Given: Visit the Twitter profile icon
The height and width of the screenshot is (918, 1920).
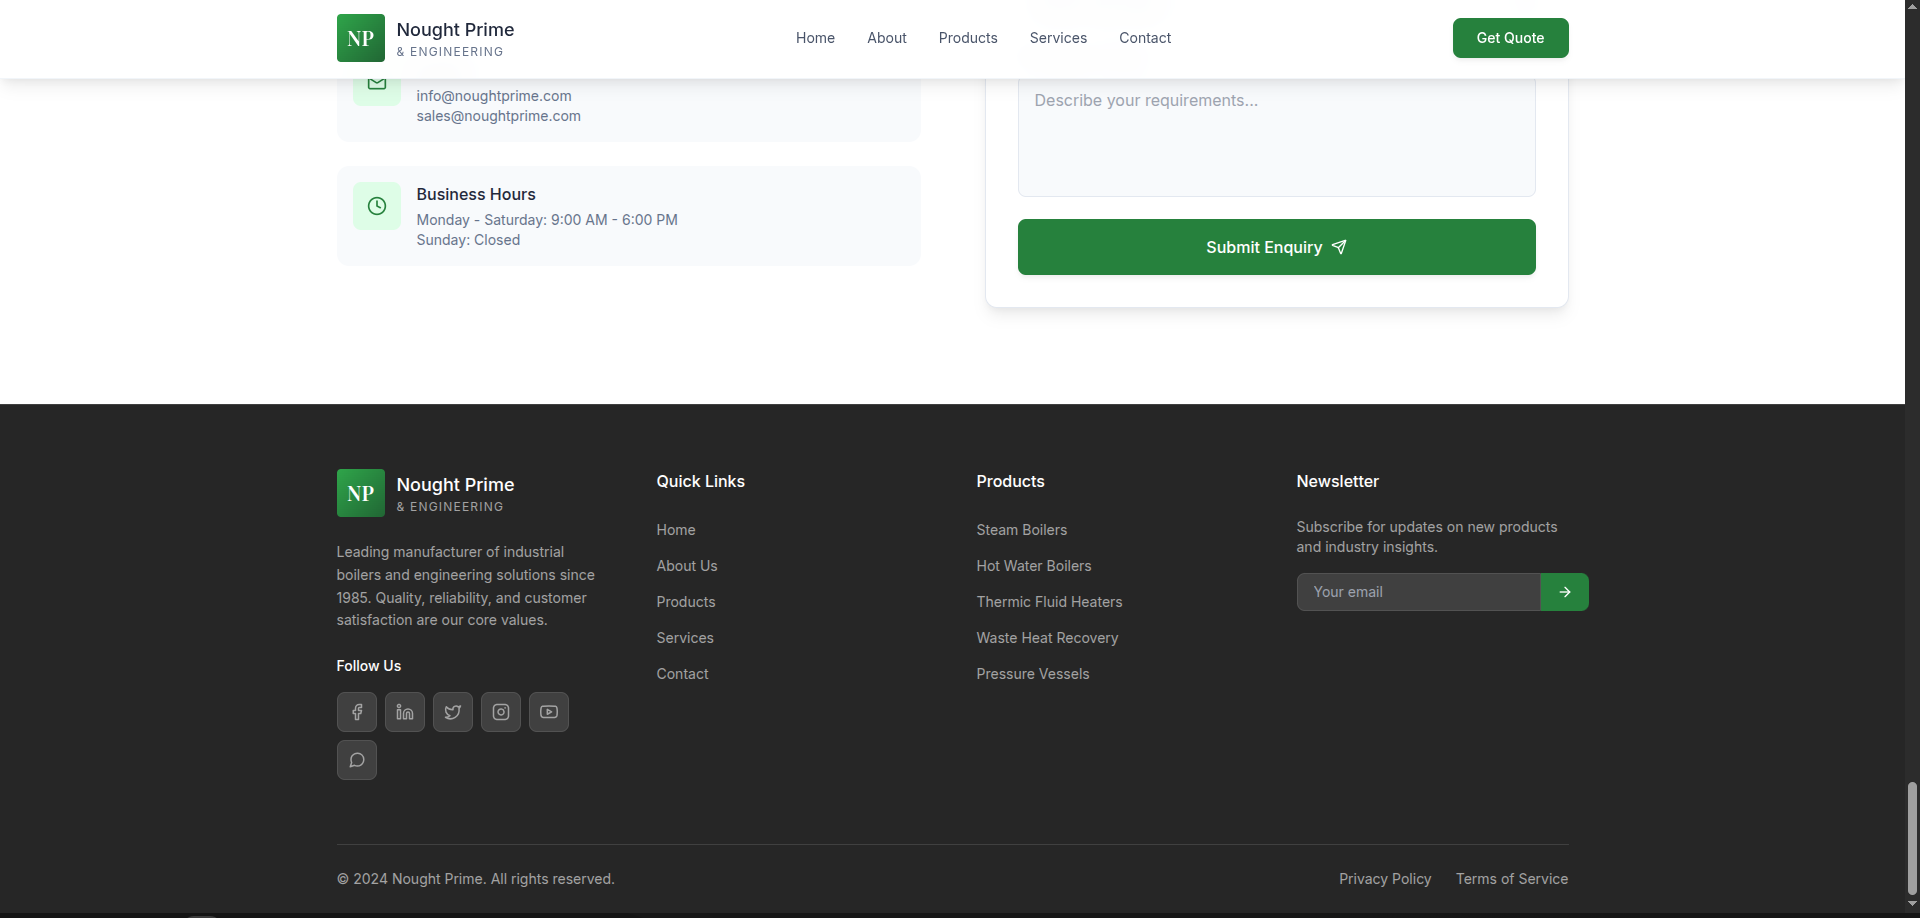Looking at the screenshot, I should (x=452, y=712).
